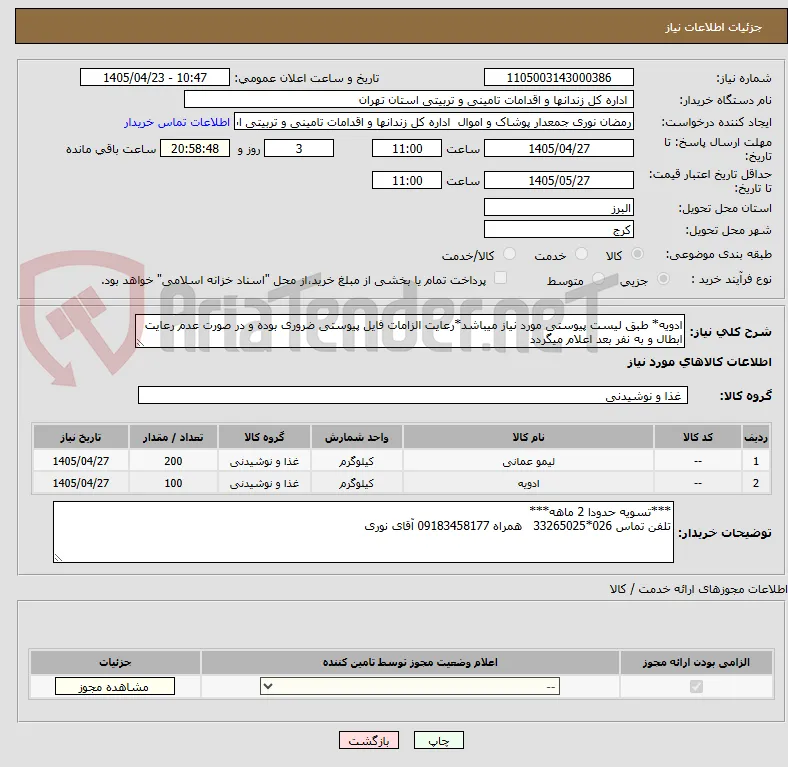The width and height of the screenshot is (788, 767).
Task: Click the price validity date 1405/05/27 field
Action: 558,180
